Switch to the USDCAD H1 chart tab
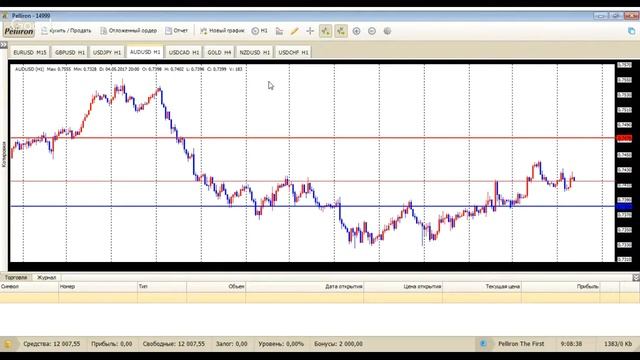Image resolution: width=640 pixels, height=360 pixels. 184,52
